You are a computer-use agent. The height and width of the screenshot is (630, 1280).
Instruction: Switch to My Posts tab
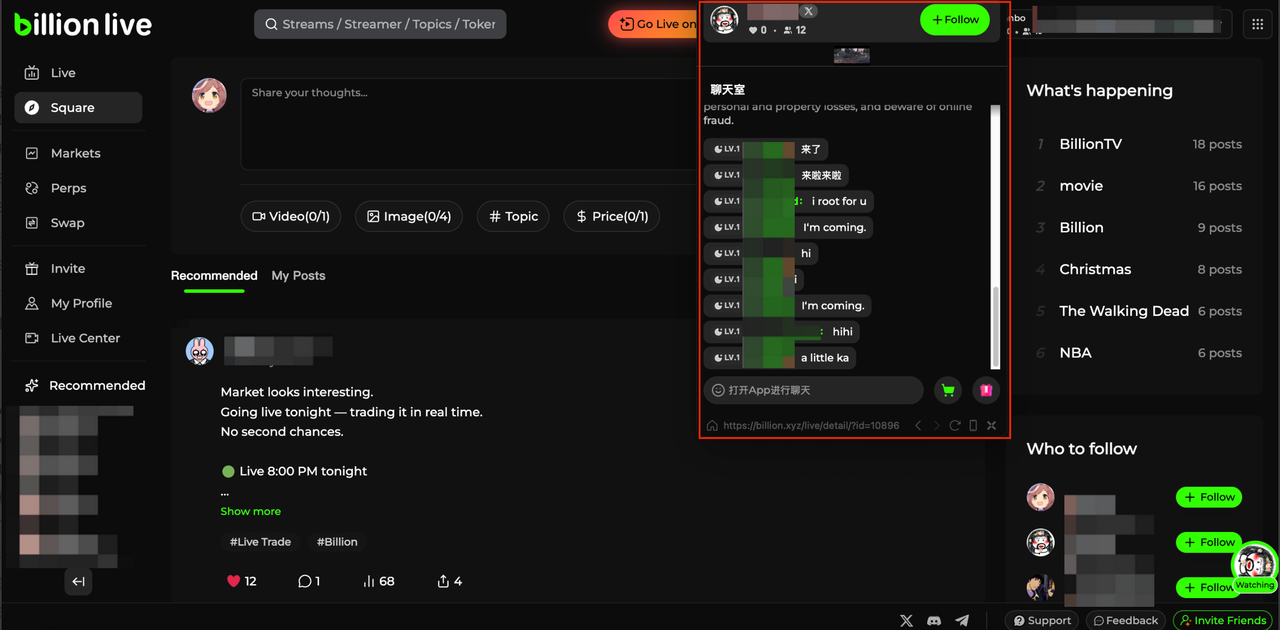pos(298,276)
